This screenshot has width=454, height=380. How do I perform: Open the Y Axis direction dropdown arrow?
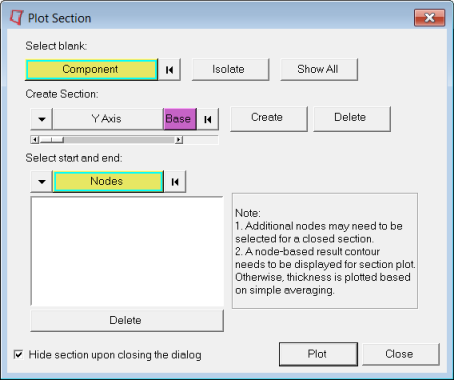coord(42,119)
